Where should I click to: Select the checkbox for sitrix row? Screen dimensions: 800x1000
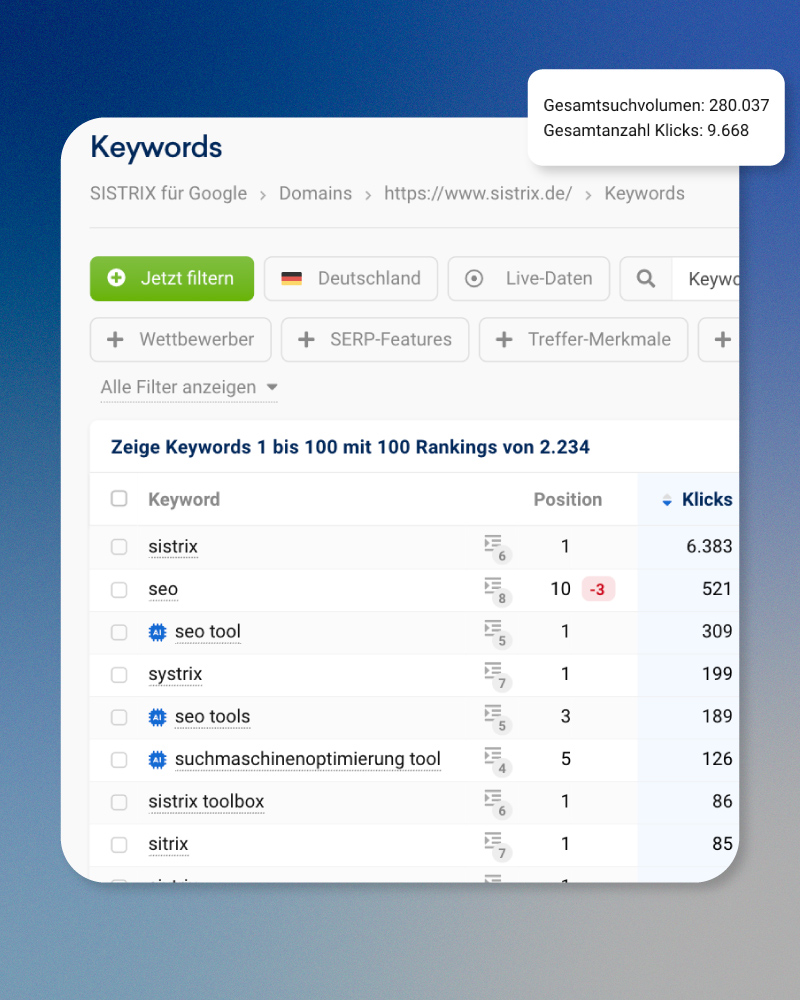click(119, 845)
